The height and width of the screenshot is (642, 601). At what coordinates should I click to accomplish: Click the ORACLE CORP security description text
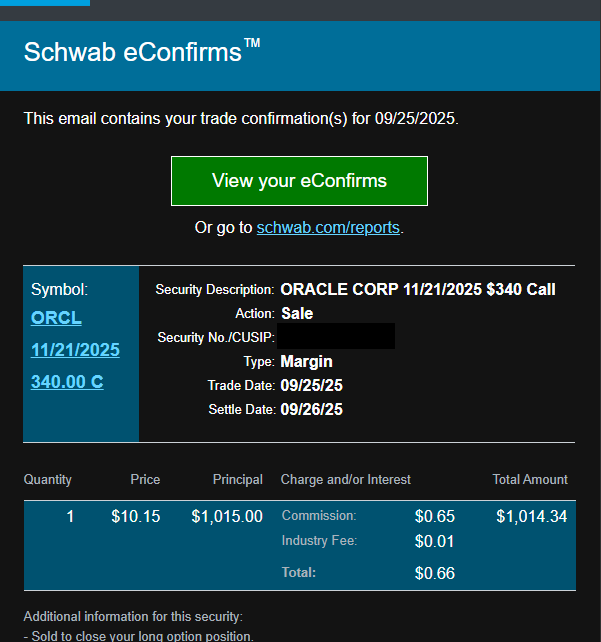pos(418,290)
